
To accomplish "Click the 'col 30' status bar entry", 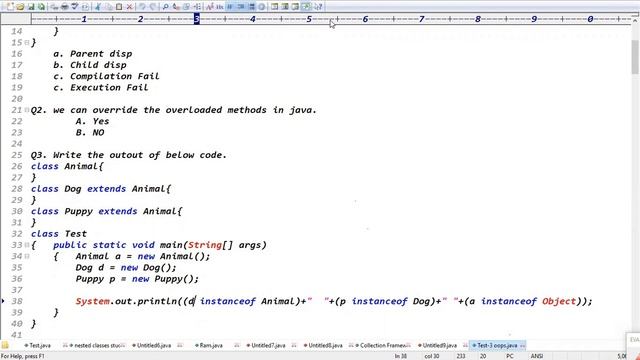I will coord(431,356).
